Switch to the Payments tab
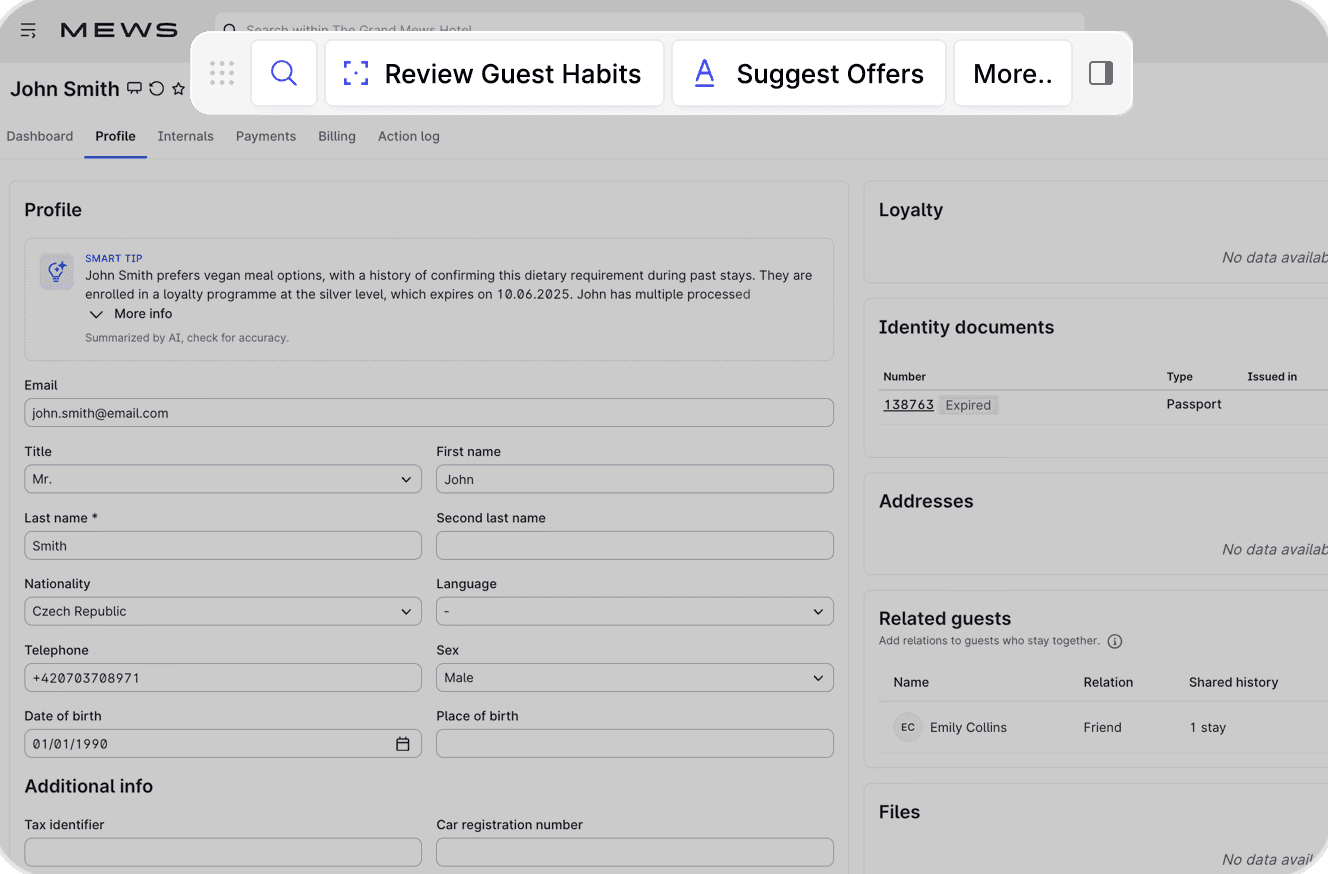1328x874 pixels. (265, 136)
